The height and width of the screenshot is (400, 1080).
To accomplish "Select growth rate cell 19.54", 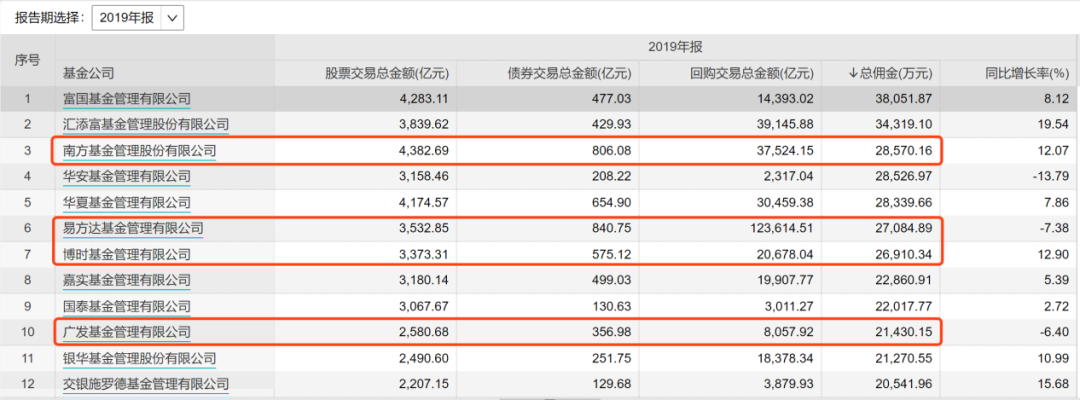I will point(1052,125).
